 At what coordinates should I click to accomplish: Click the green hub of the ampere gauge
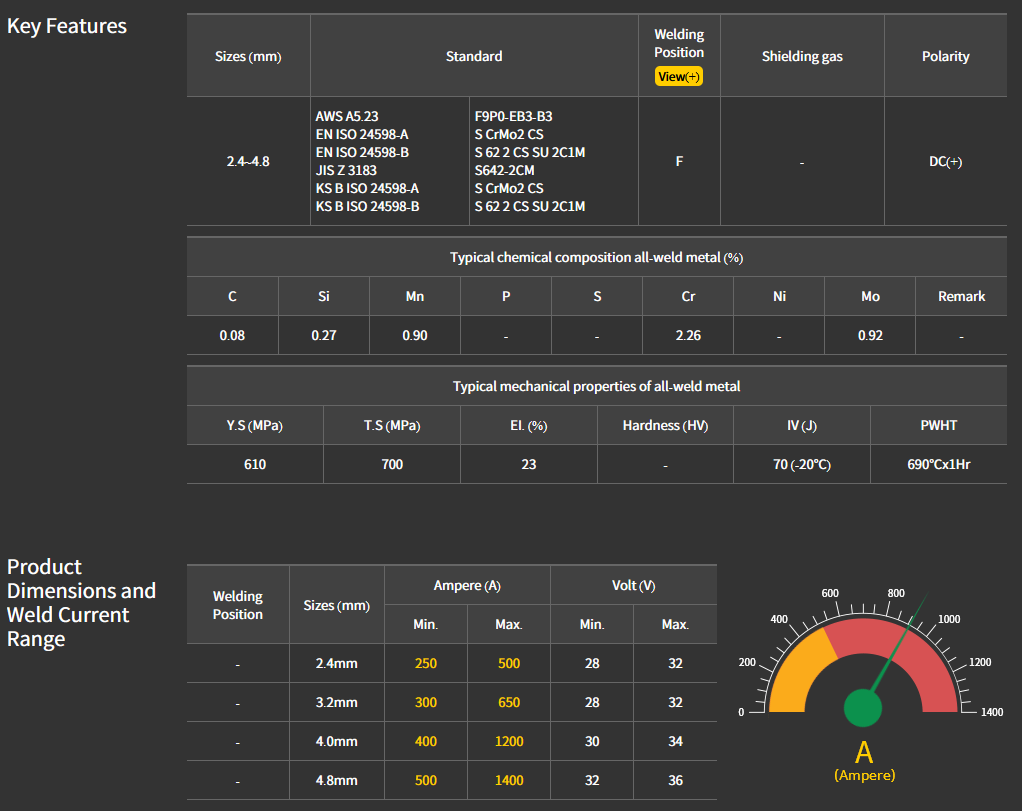863,707
